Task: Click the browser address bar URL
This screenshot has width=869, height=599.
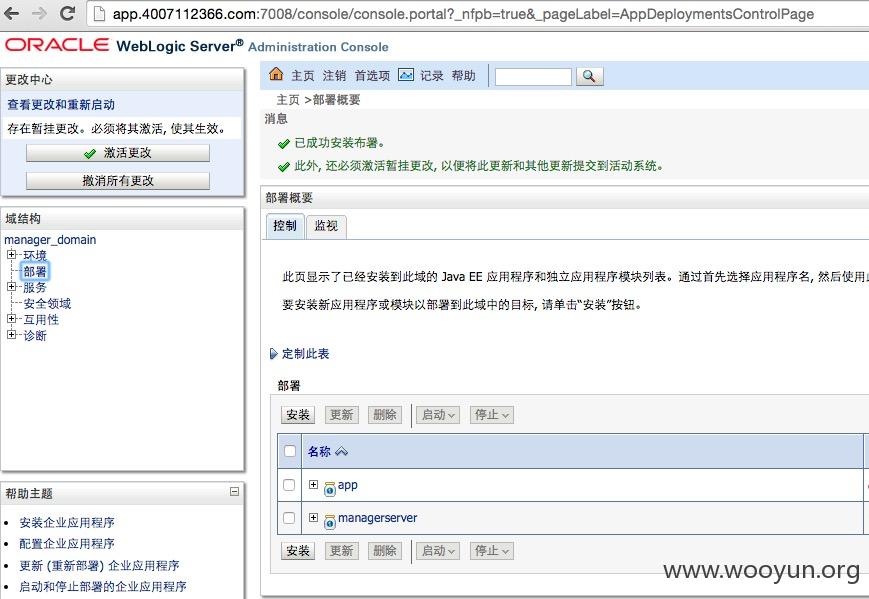Action: 463,14
